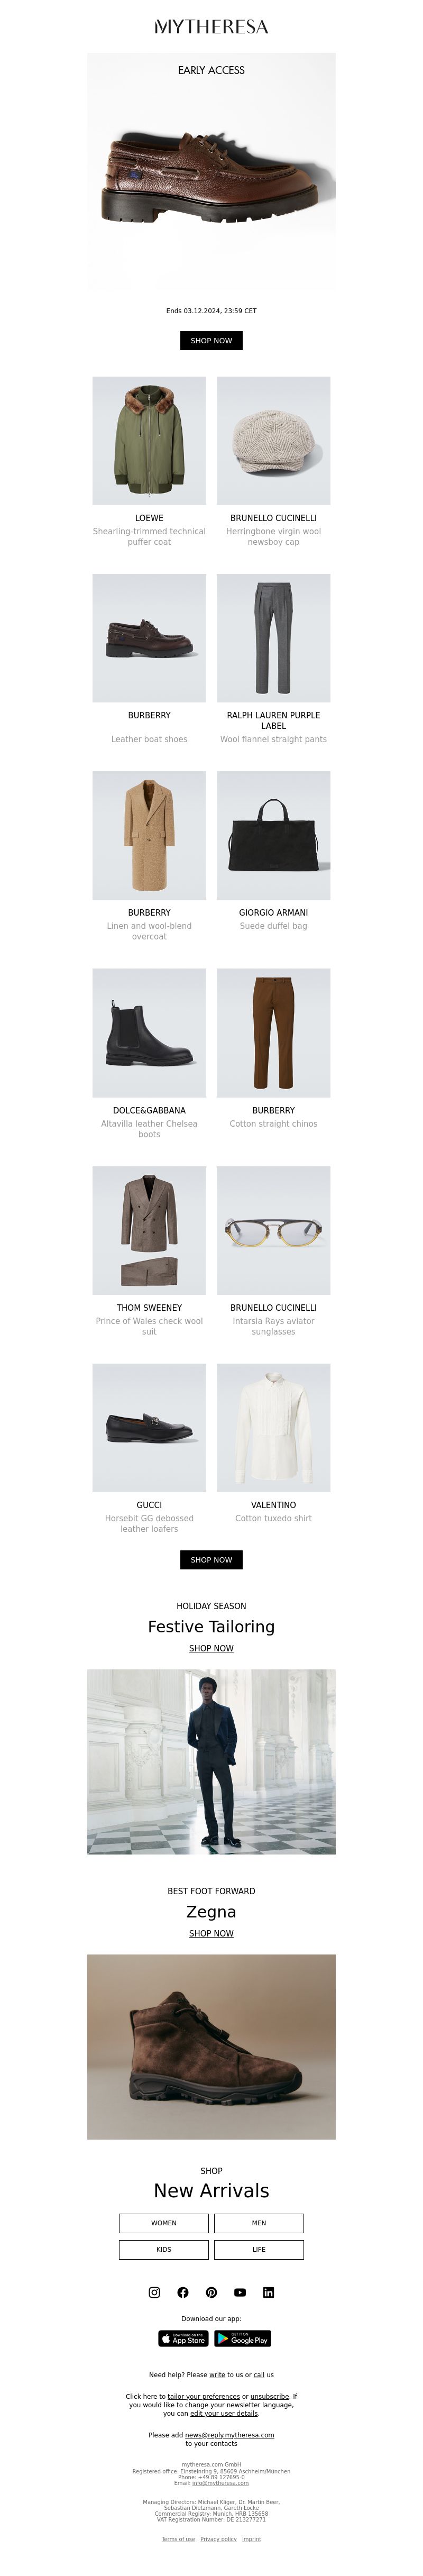Open the Loewe puffer coat image
The width and height of the screenshot is (423, 2576).
(x=149, y=440)
